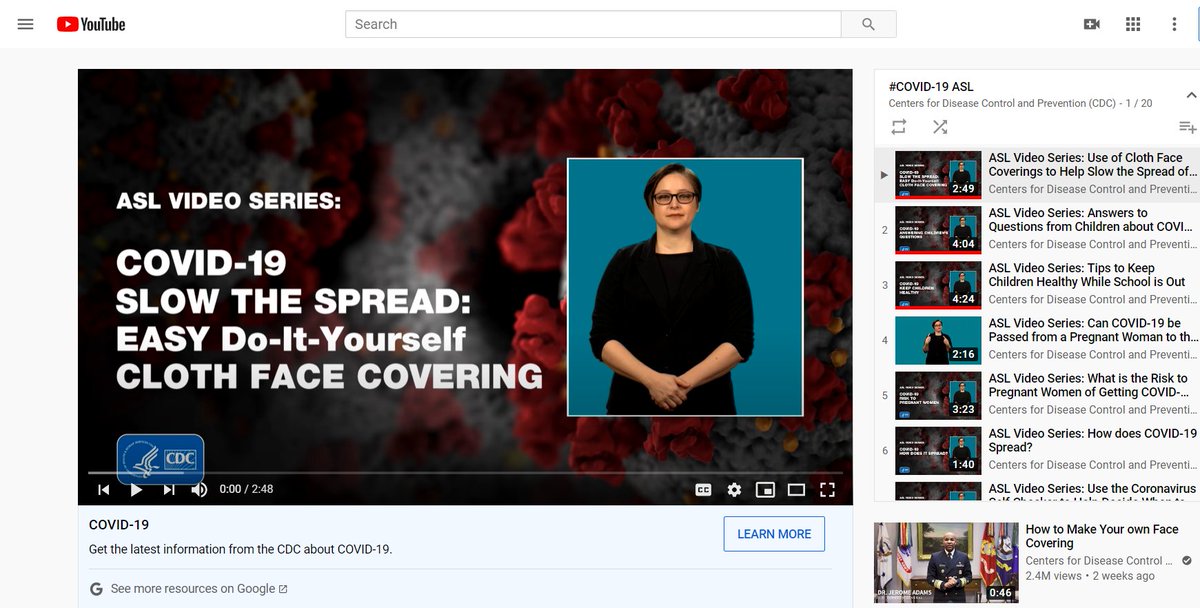Select What is the Risk to Pregnant Women video
The image size is (1200, 608).
pyautogui.click(x=1037, y=395)
